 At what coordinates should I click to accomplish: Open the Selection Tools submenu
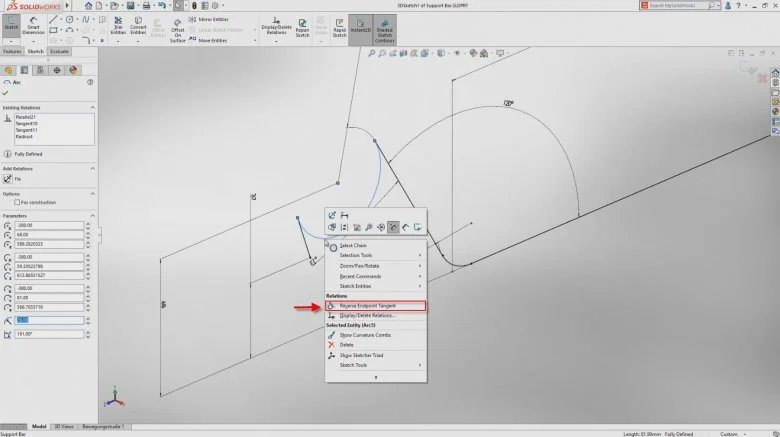pos(376,255)
